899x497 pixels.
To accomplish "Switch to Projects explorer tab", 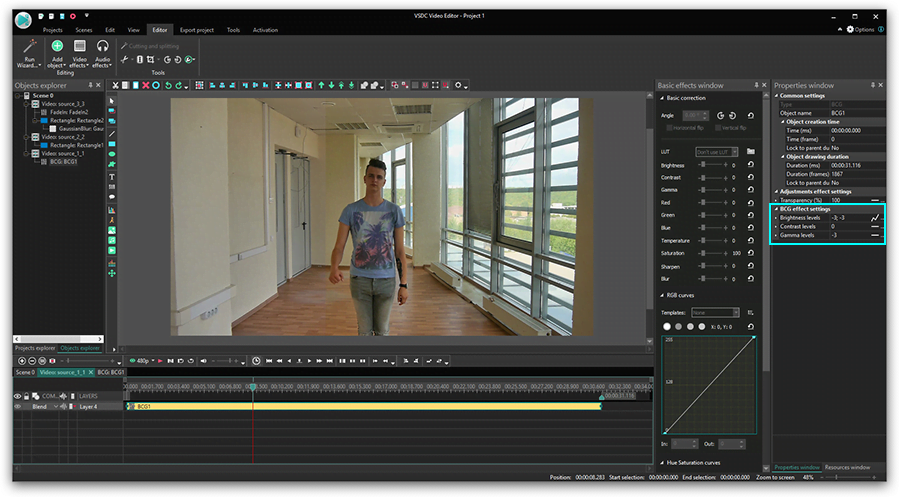I will (x=35, y=348).
